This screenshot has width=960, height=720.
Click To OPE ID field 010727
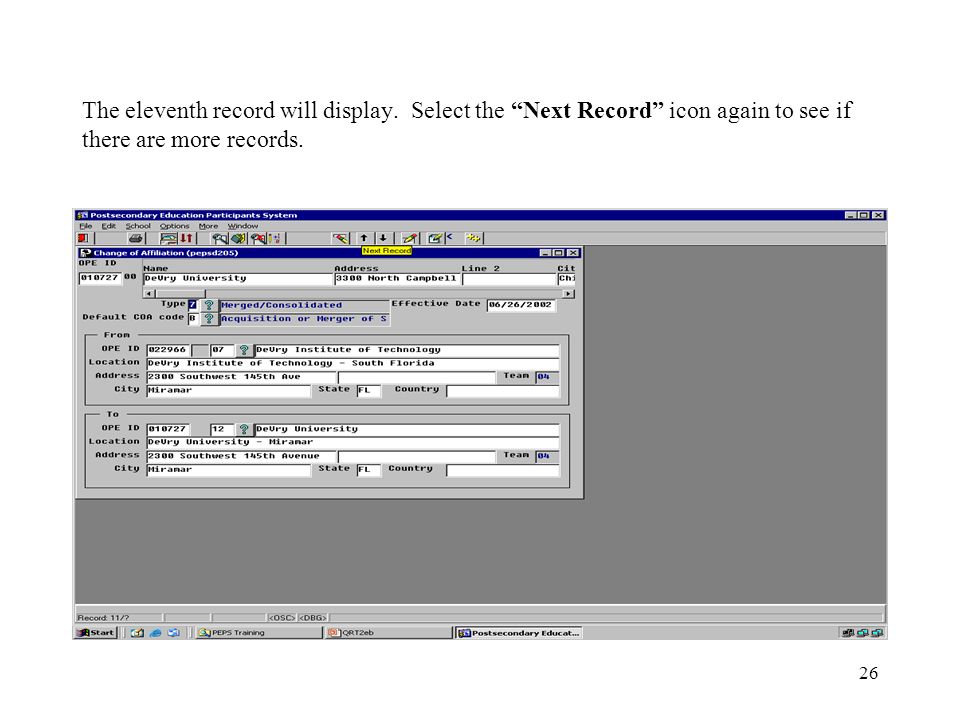(x=168, y=429)
